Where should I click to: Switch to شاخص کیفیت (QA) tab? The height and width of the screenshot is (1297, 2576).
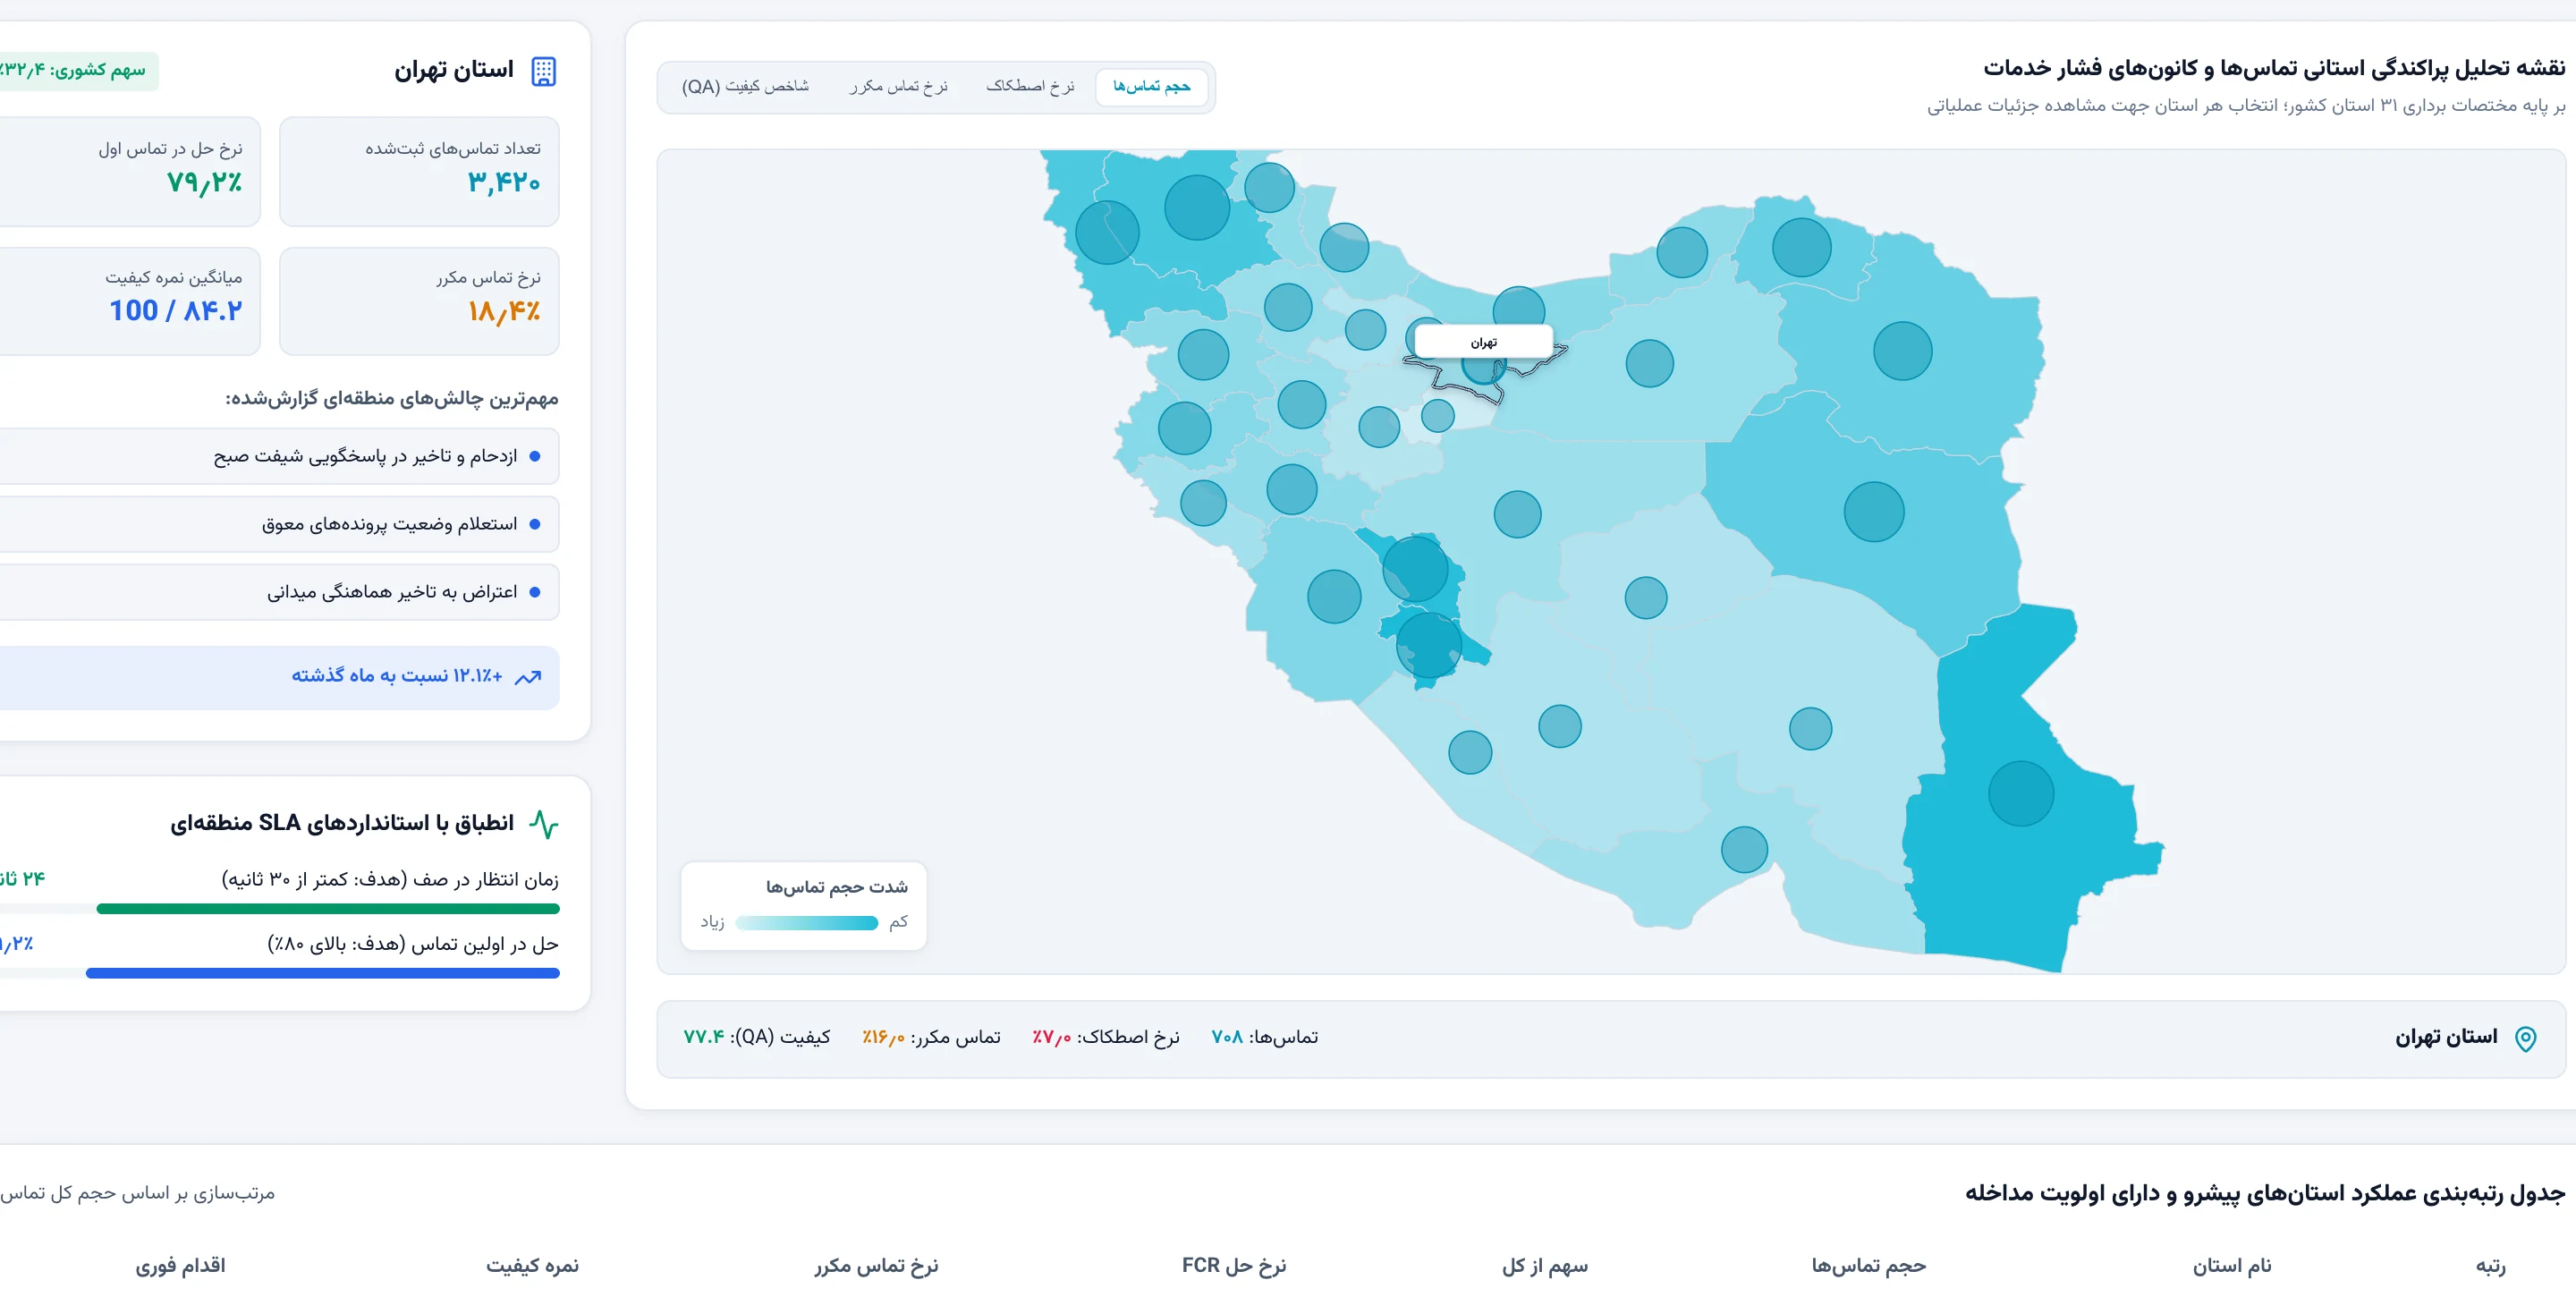click(x=745, y=87)
